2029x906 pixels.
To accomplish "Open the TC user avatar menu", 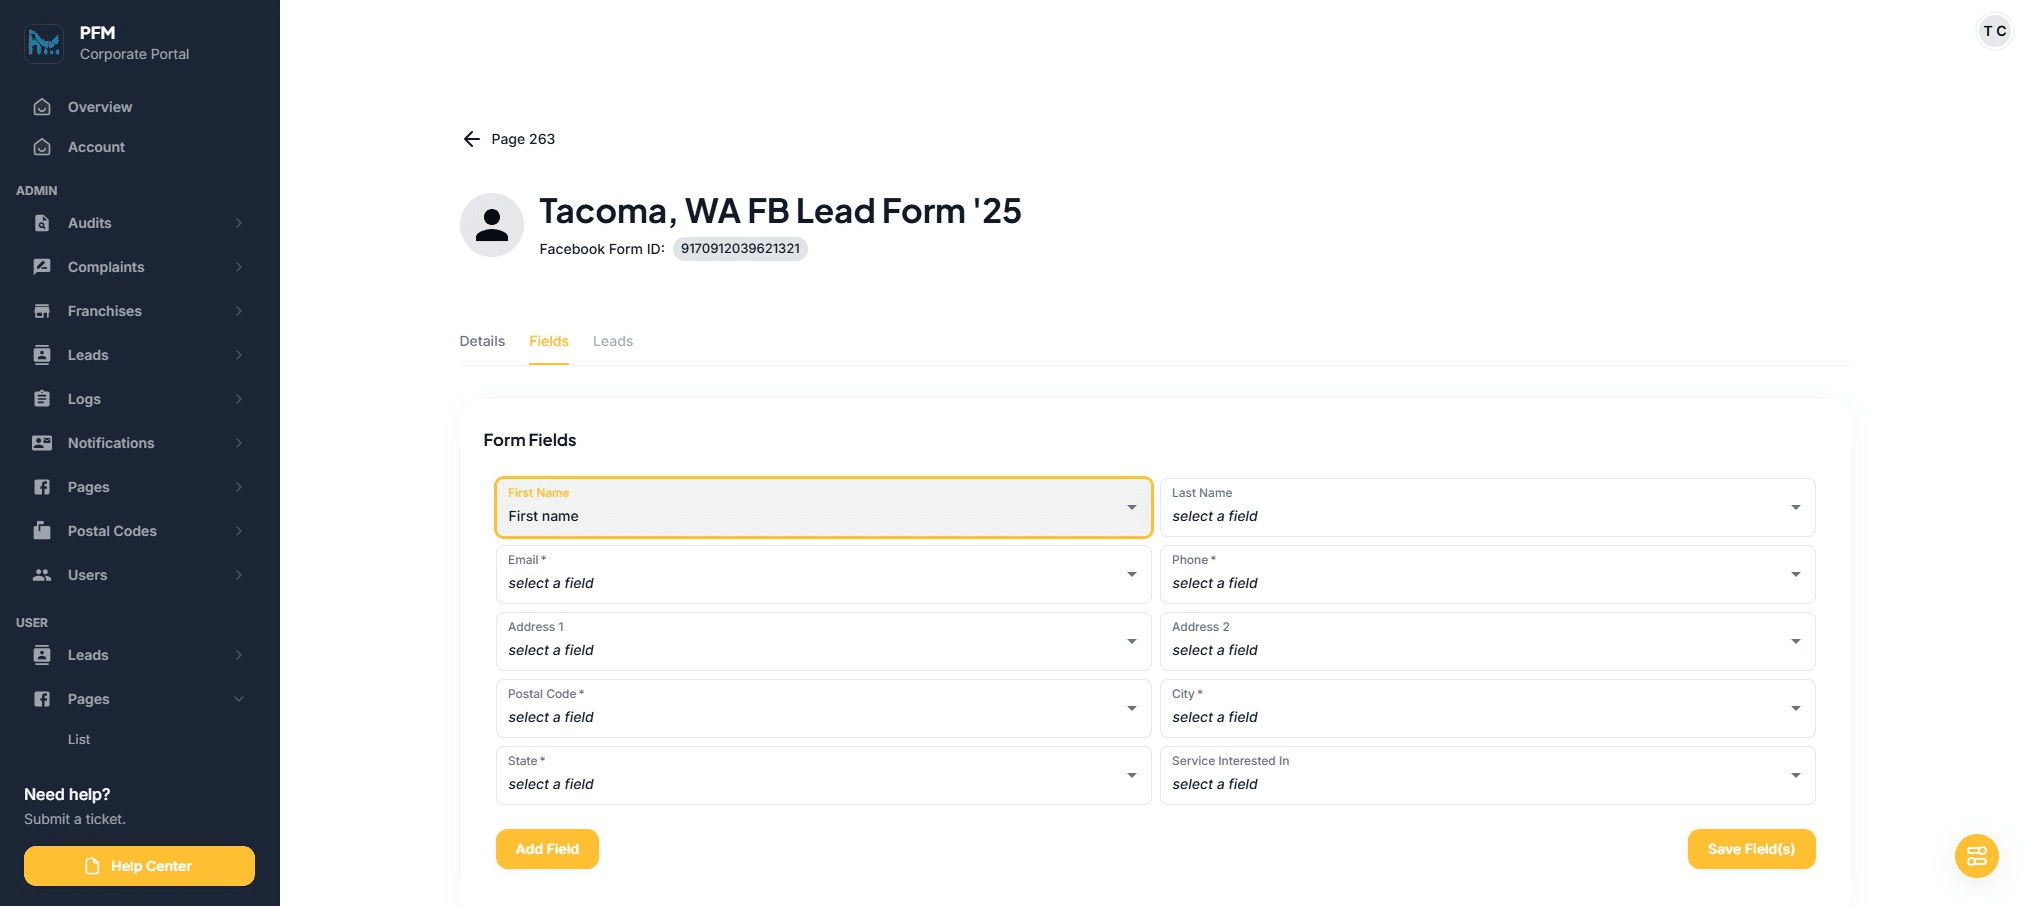I will coord(1994,31).
